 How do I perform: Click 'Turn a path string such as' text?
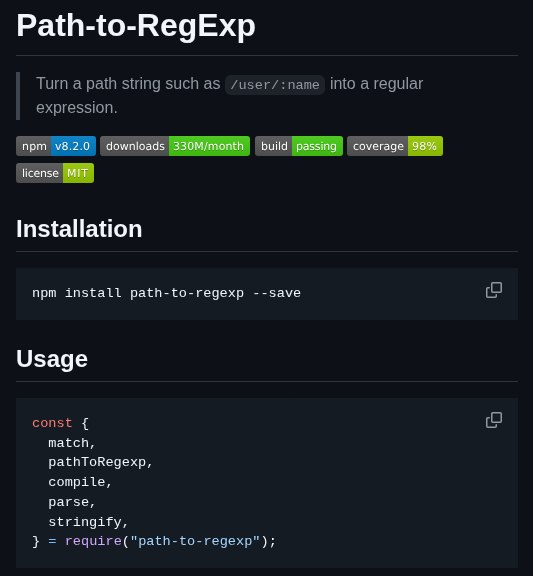[128, 84]
